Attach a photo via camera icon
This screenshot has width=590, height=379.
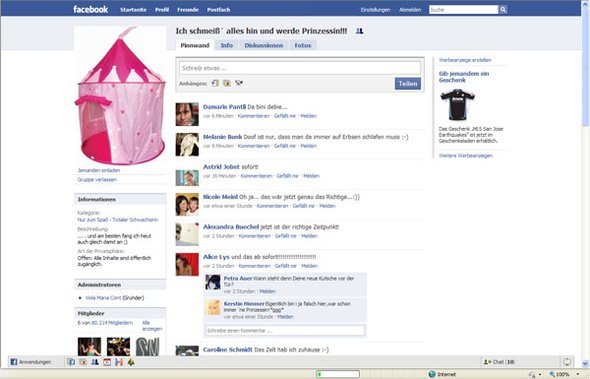[x=227, y=83]
